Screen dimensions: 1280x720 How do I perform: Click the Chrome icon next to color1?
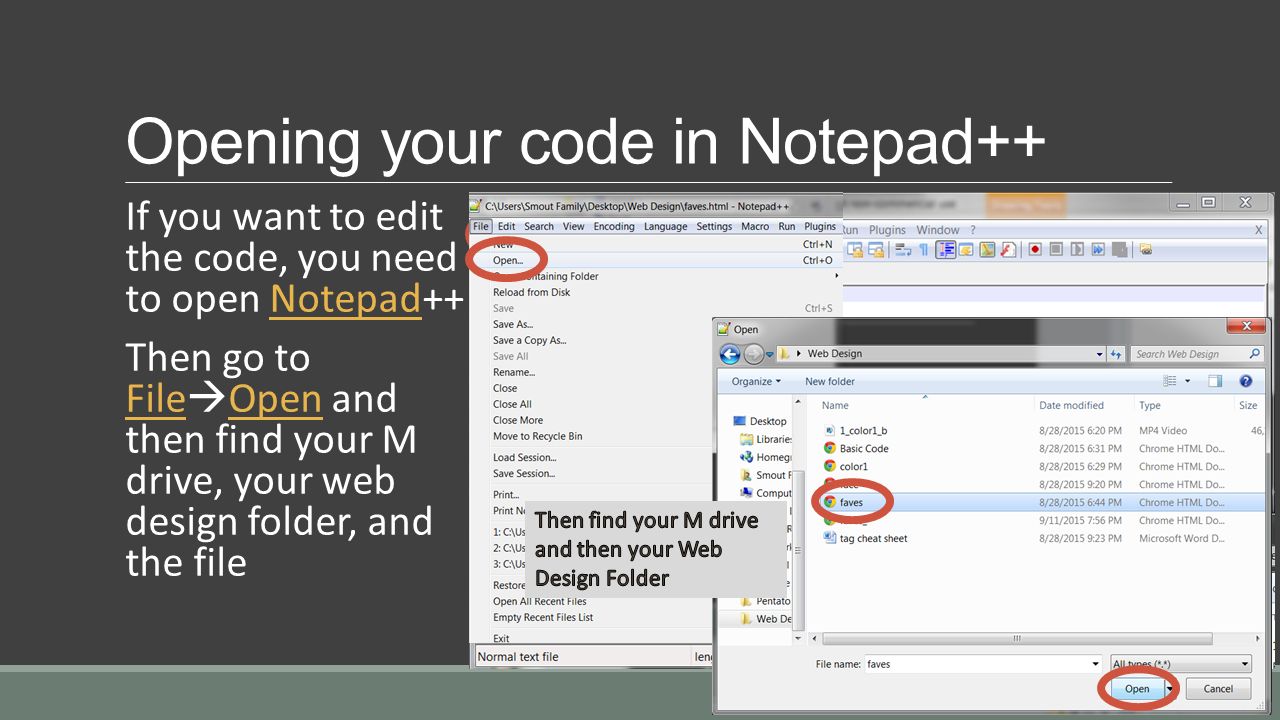(829, 466)
